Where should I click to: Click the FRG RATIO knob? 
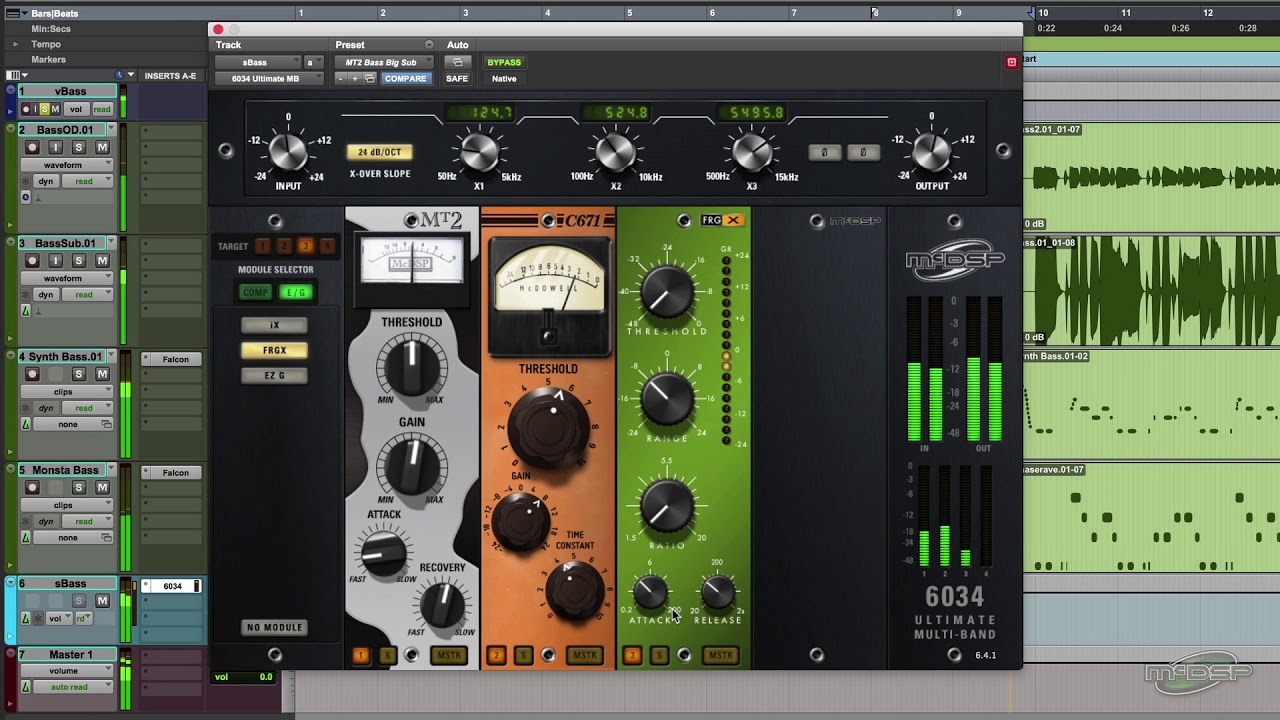[667, 505]
